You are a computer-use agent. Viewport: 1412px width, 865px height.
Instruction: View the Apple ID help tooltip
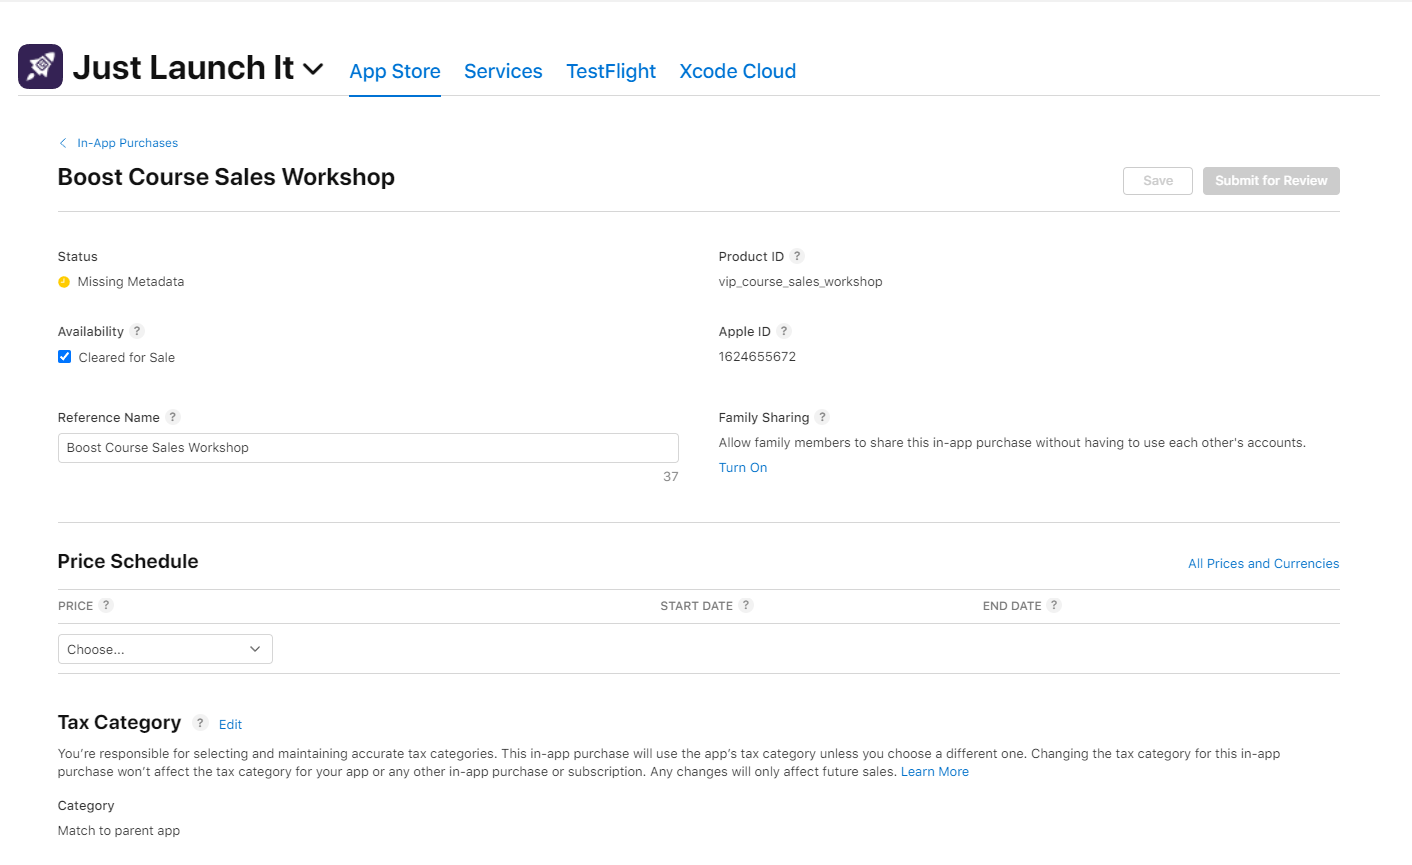[783, 331]
